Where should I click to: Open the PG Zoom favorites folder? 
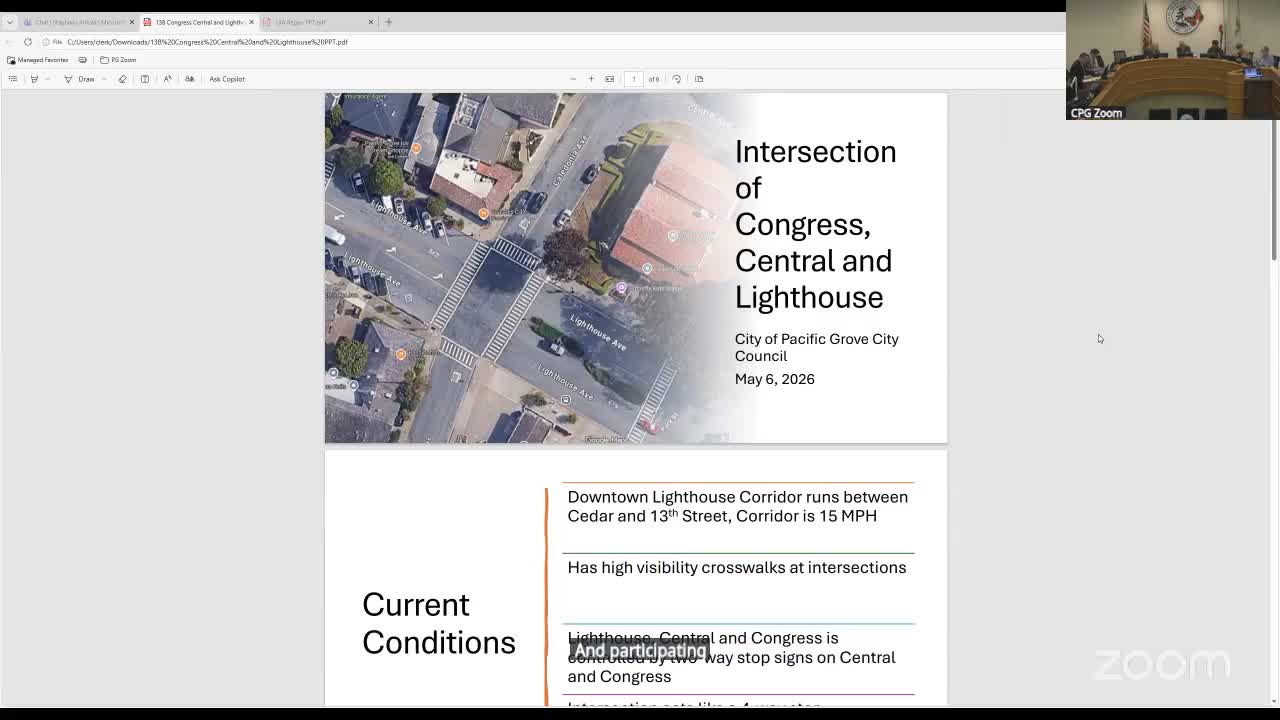pos(118,60)
